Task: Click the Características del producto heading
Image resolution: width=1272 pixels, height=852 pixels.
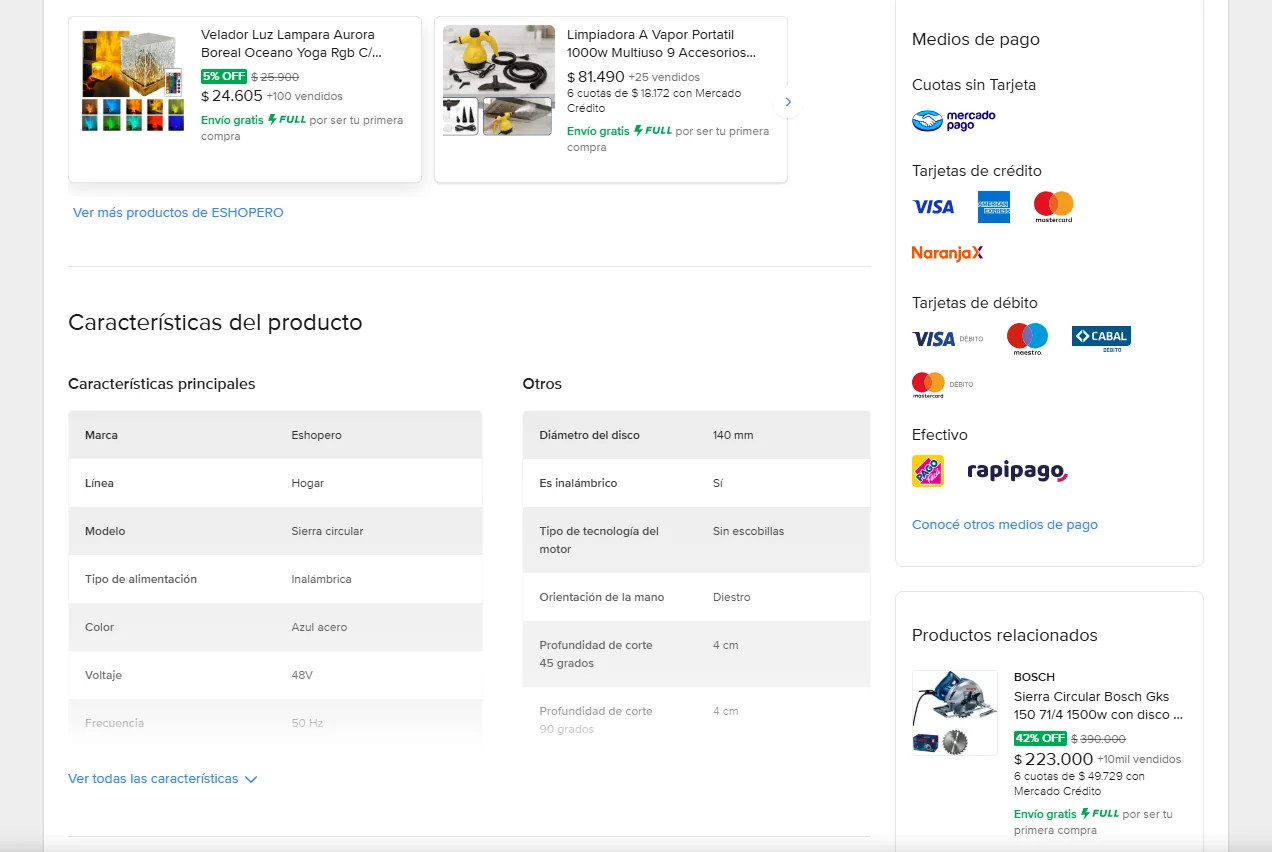Action: coord(215,323)
